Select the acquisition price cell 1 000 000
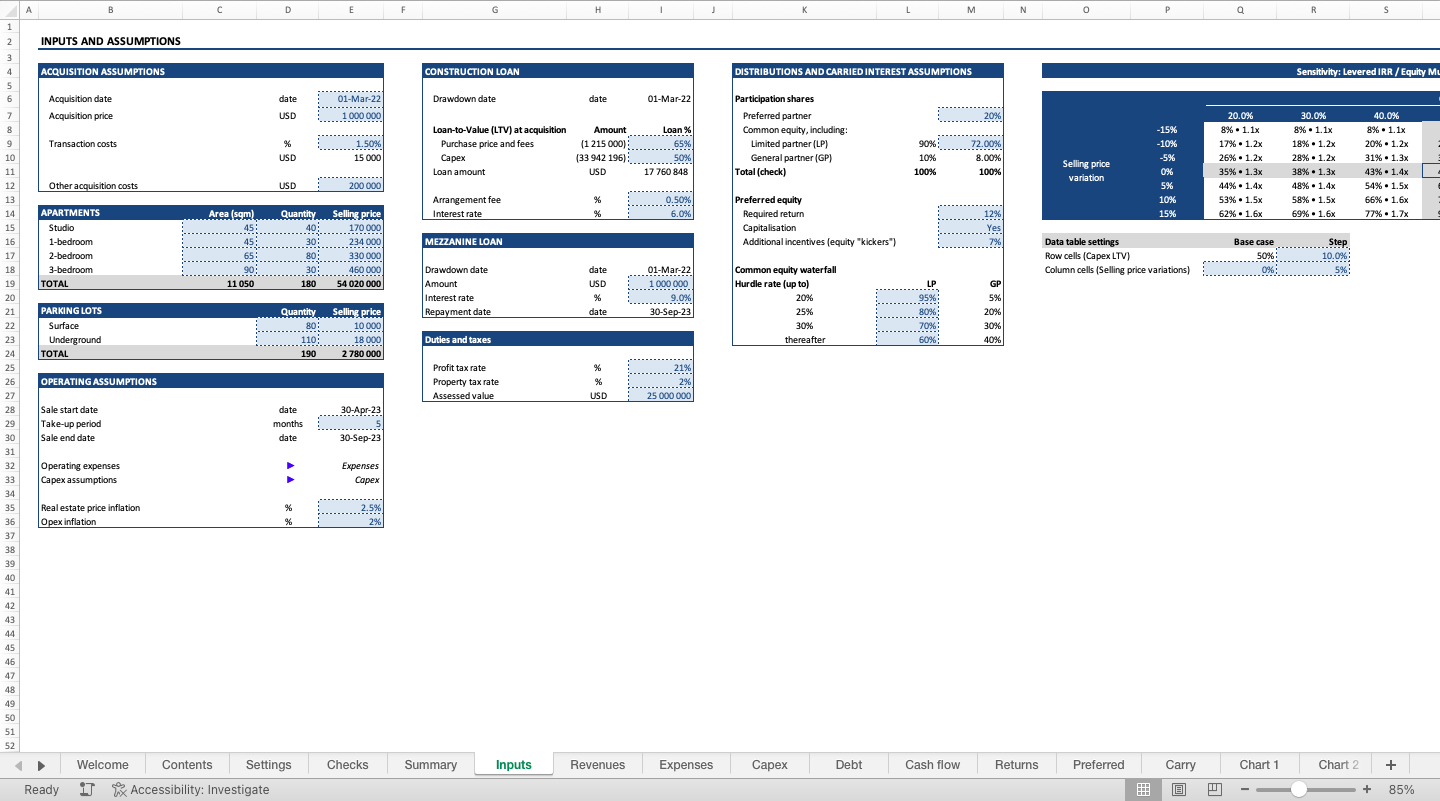The height and width of the screenshot is (801, 1440). [351, 116]
